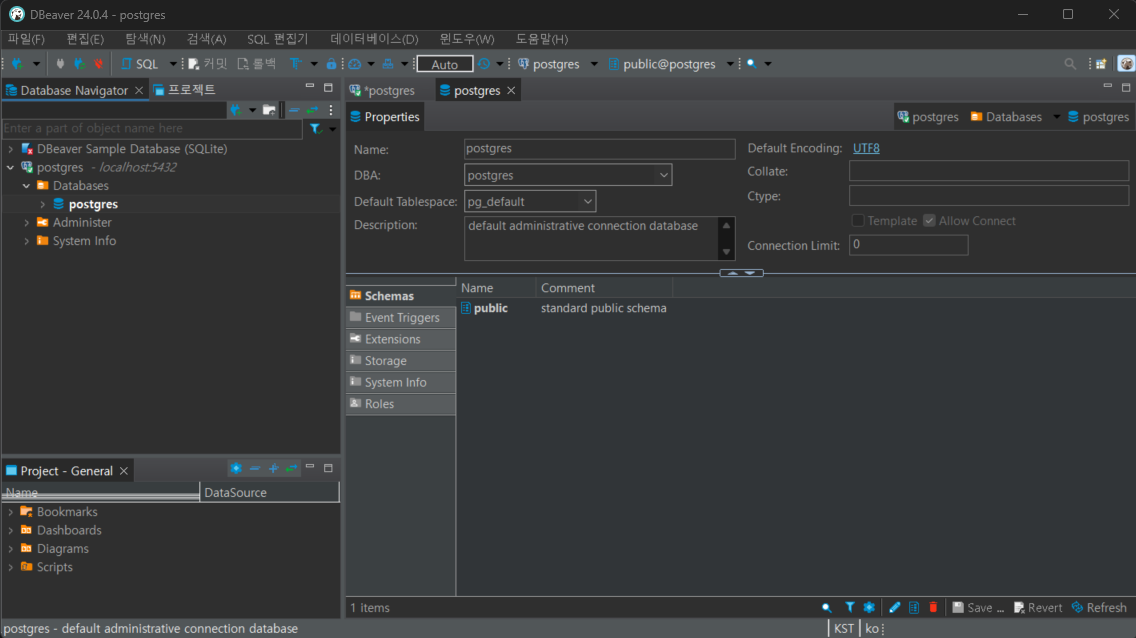Click the gray global search icon

1070,64
